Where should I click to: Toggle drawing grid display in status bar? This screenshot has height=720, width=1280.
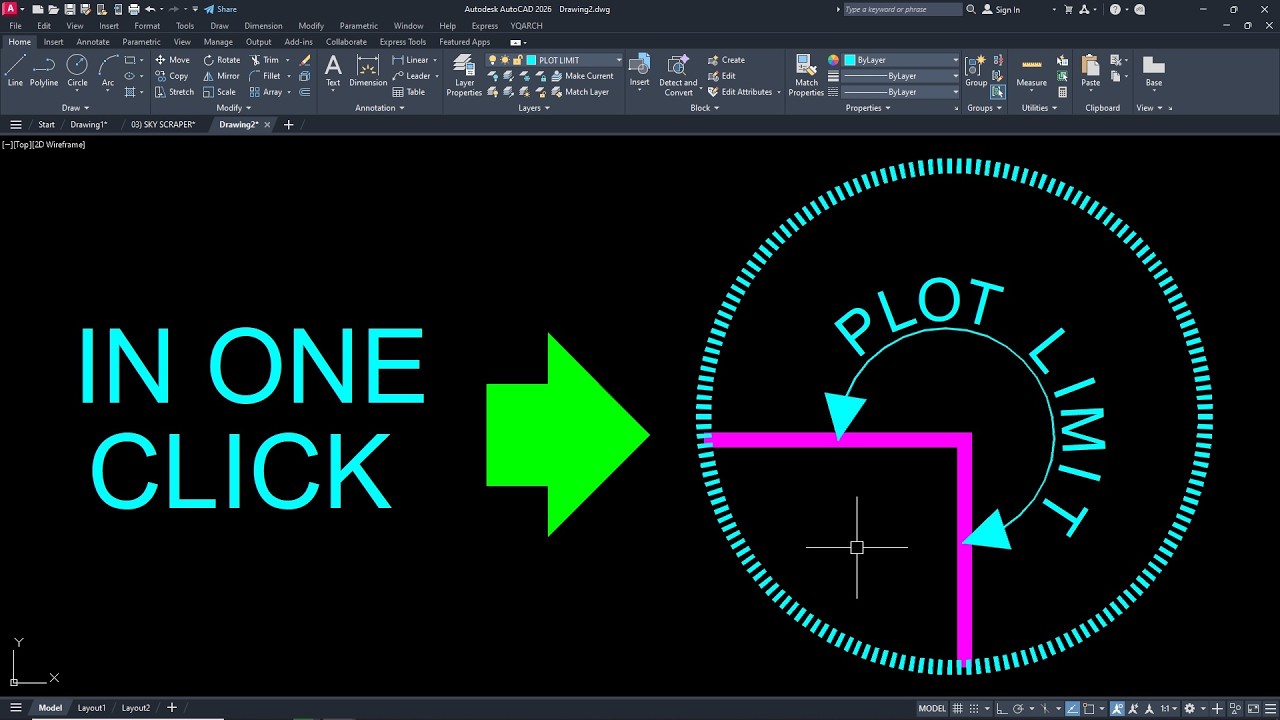point(959,708)
